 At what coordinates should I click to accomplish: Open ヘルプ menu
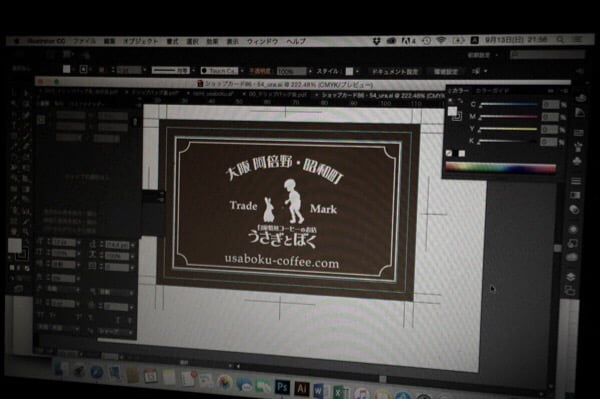pyautogui.click(x=296, y=41)
